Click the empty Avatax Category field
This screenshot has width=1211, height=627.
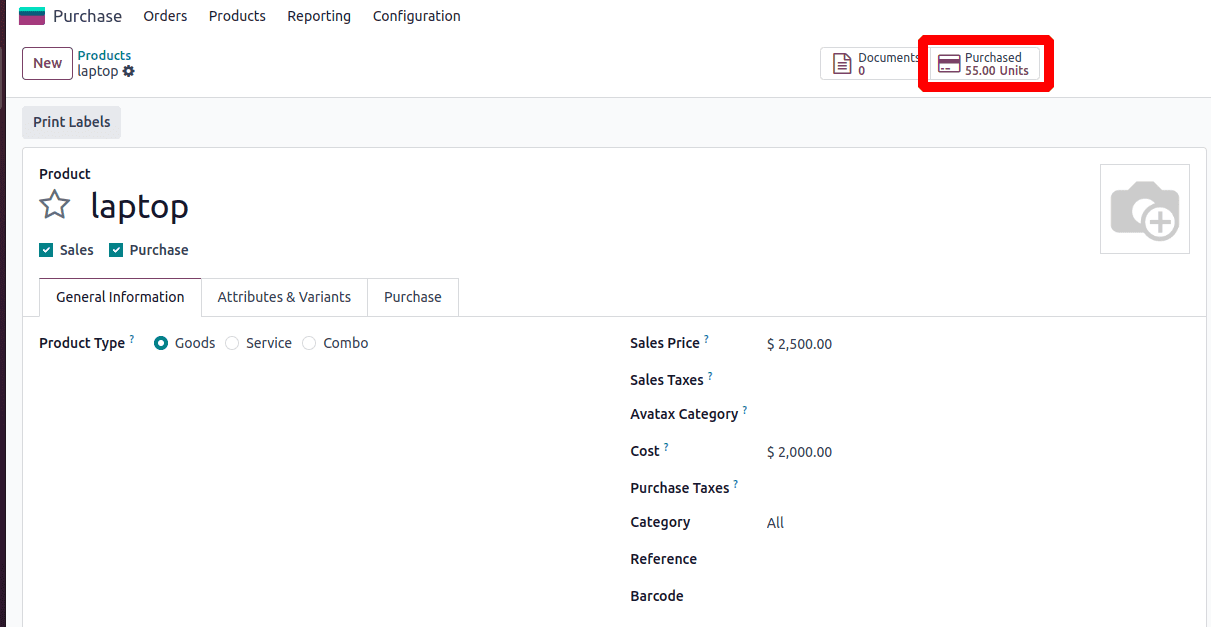click(978, 414)
